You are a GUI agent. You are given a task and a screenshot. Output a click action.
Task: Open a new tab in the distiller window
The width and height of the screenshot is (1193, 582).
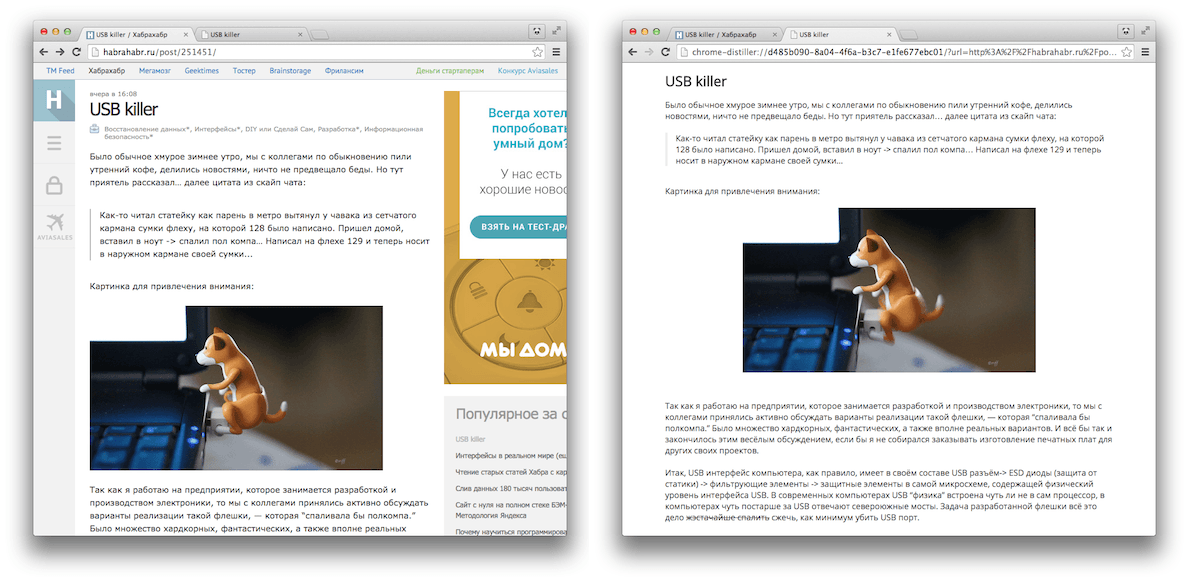click(x=909, y=34)
